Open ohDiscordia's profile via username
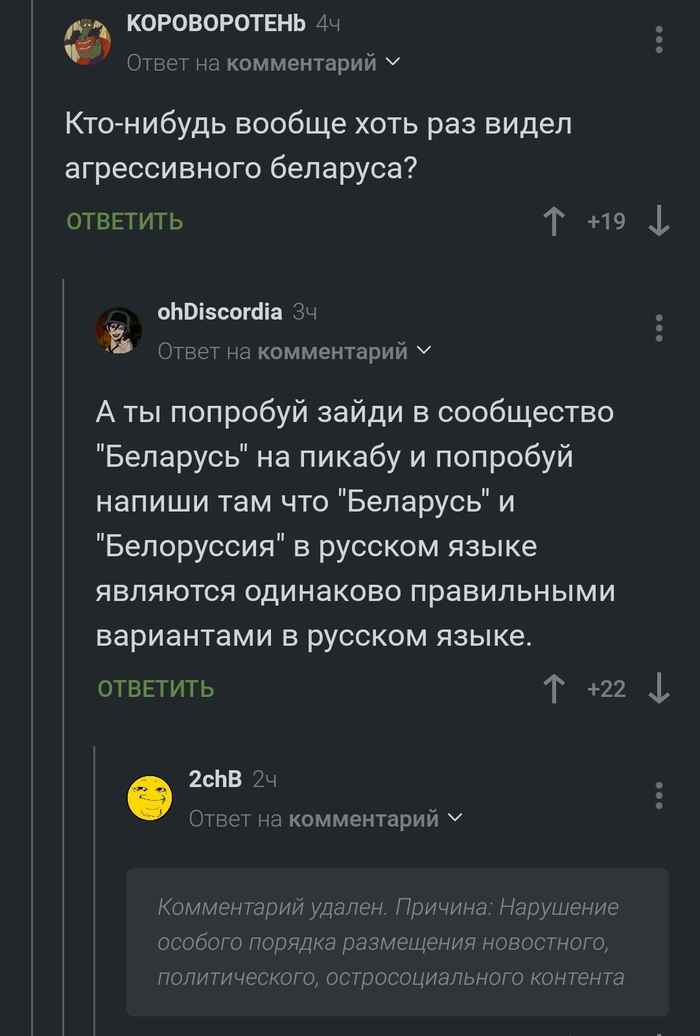Viewport: 700px width, 1036px height. click(219, 313)
